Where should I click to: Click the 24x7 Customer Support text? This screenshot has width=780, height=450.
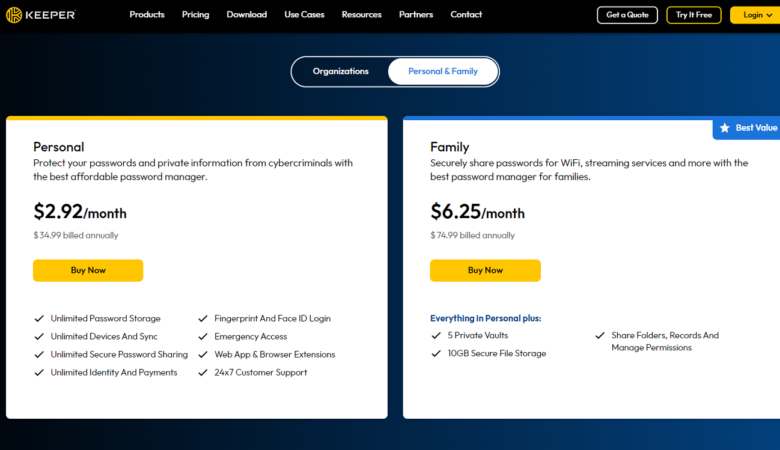(261, 372)
